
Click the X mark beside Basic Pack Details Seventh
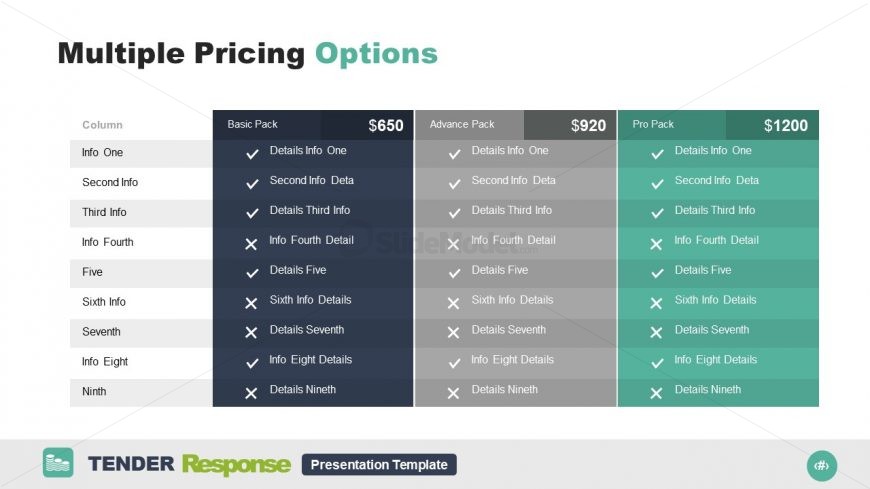tap(251, 332)
